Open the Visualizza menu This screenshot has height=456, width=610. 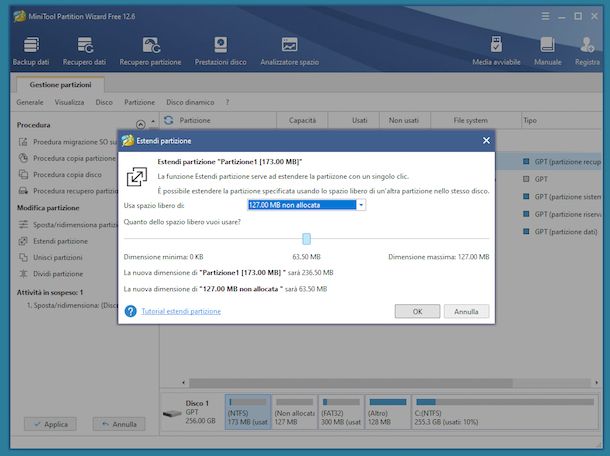[69, 102]
